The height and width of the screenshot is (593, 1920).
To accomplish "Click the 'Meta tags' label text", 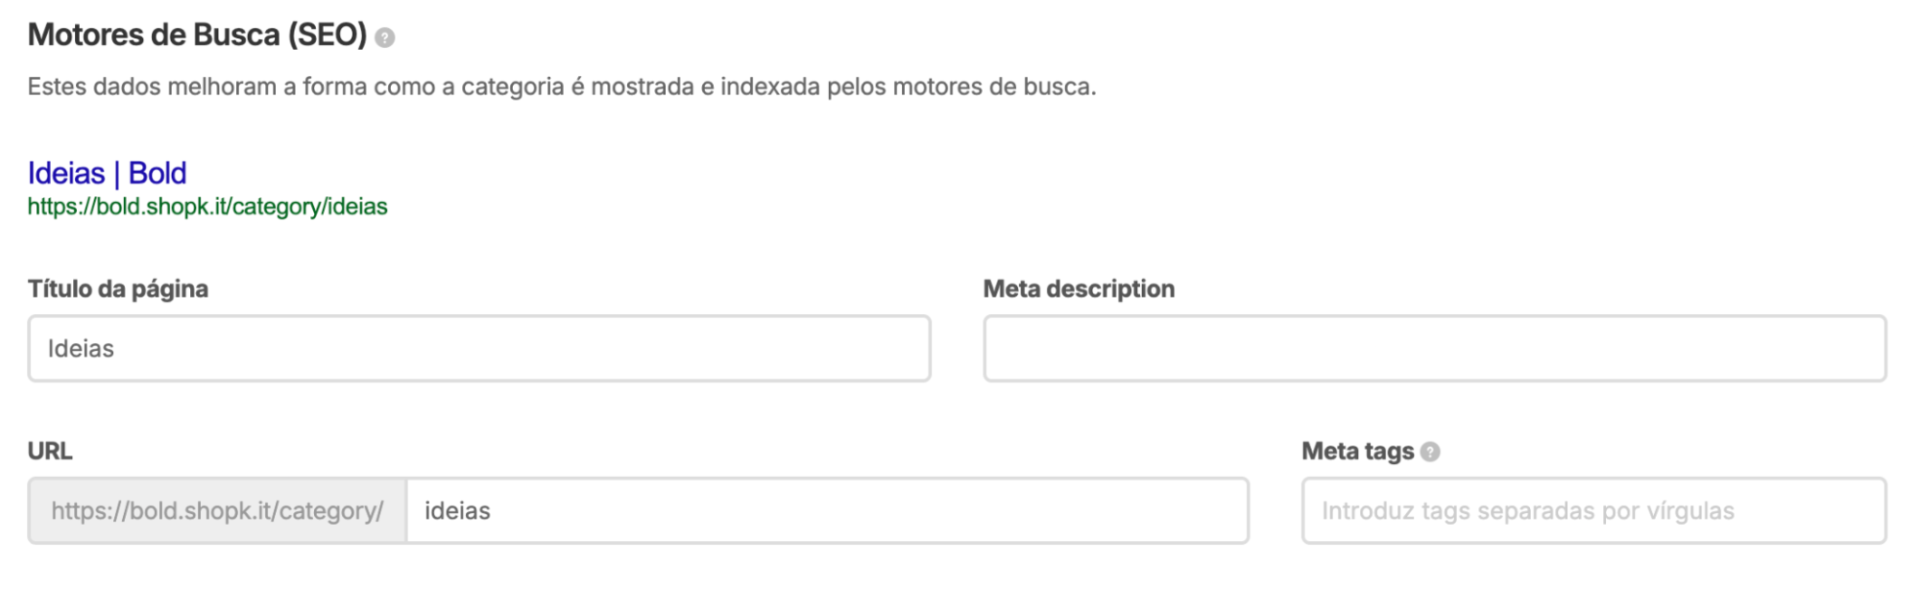I will pyautogui.click(x=1357, y=451).
